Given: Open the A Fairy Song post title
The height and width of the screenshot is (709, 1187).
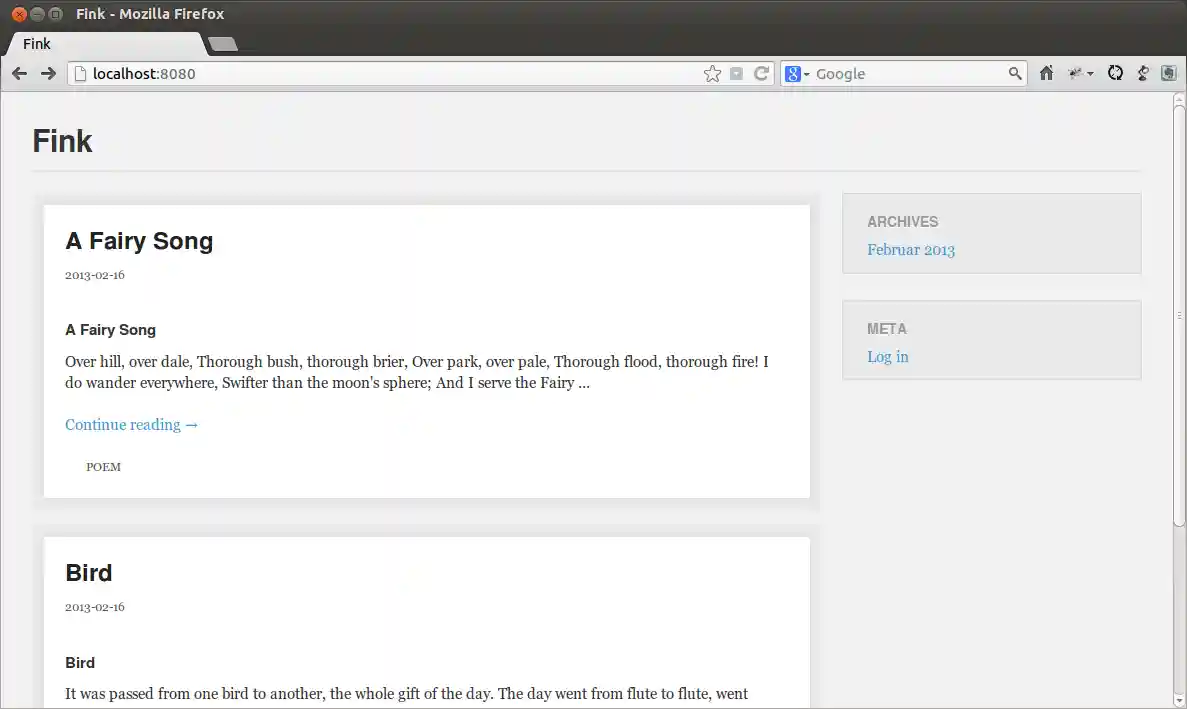Looking at the screenshot, I should pos(139,241).
